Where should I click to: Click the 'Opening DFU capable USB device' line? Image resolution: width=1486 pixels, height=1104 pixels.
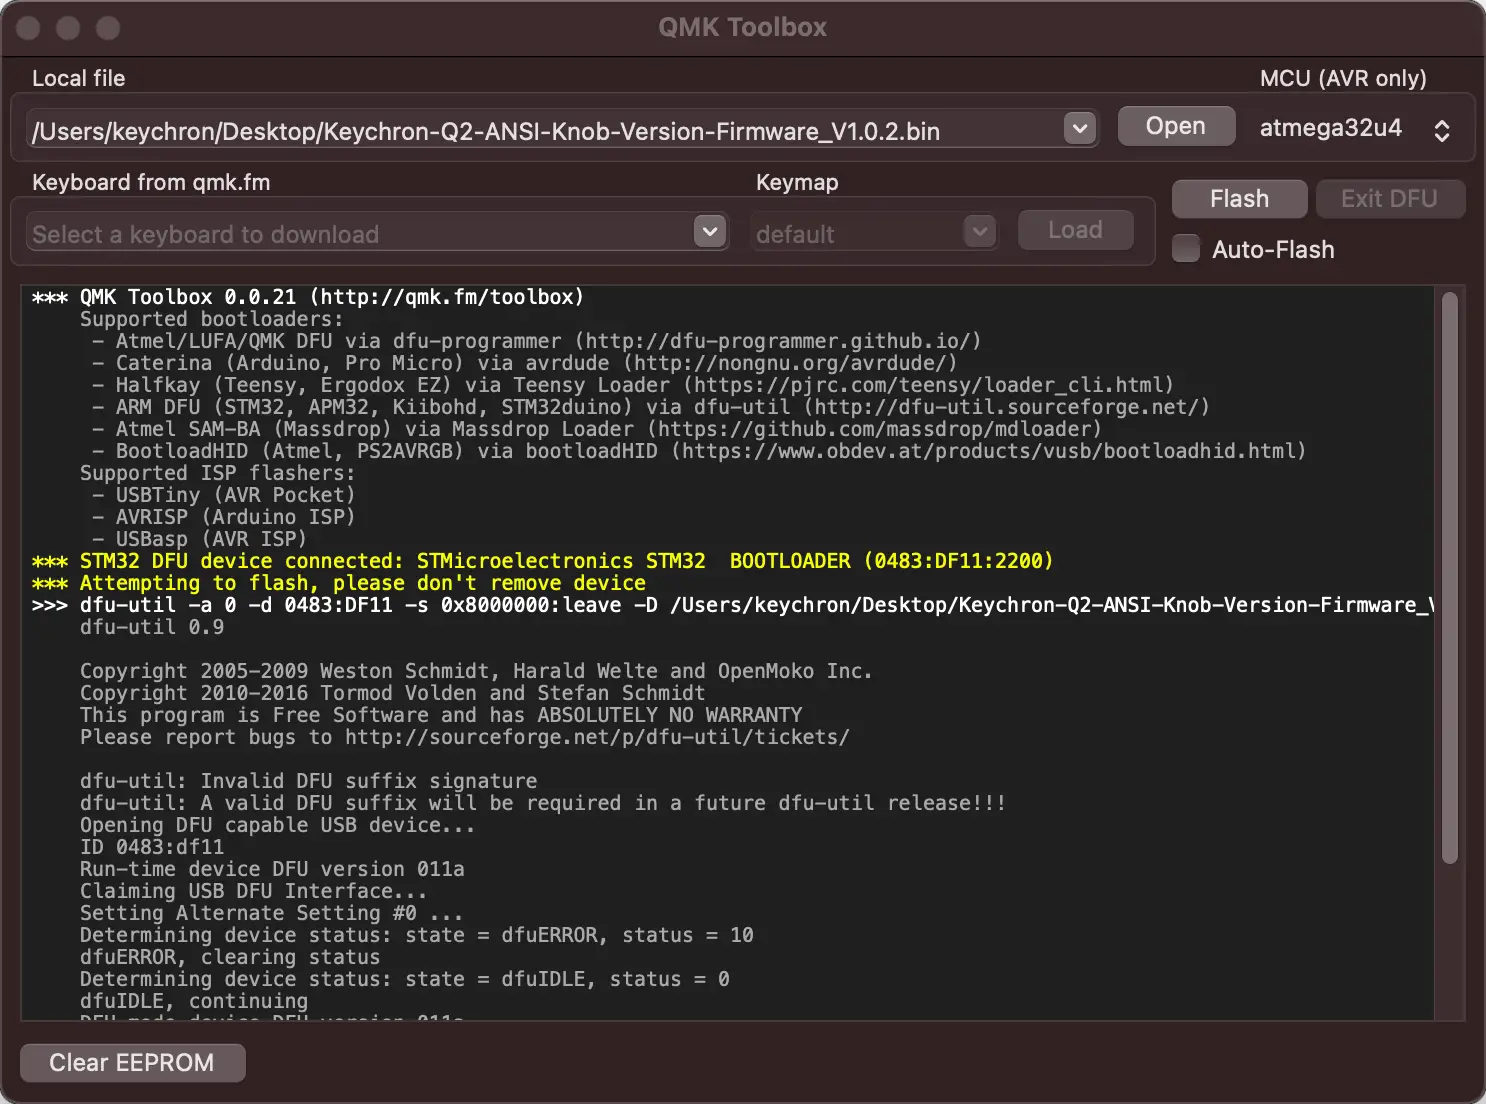click(277, 825)
